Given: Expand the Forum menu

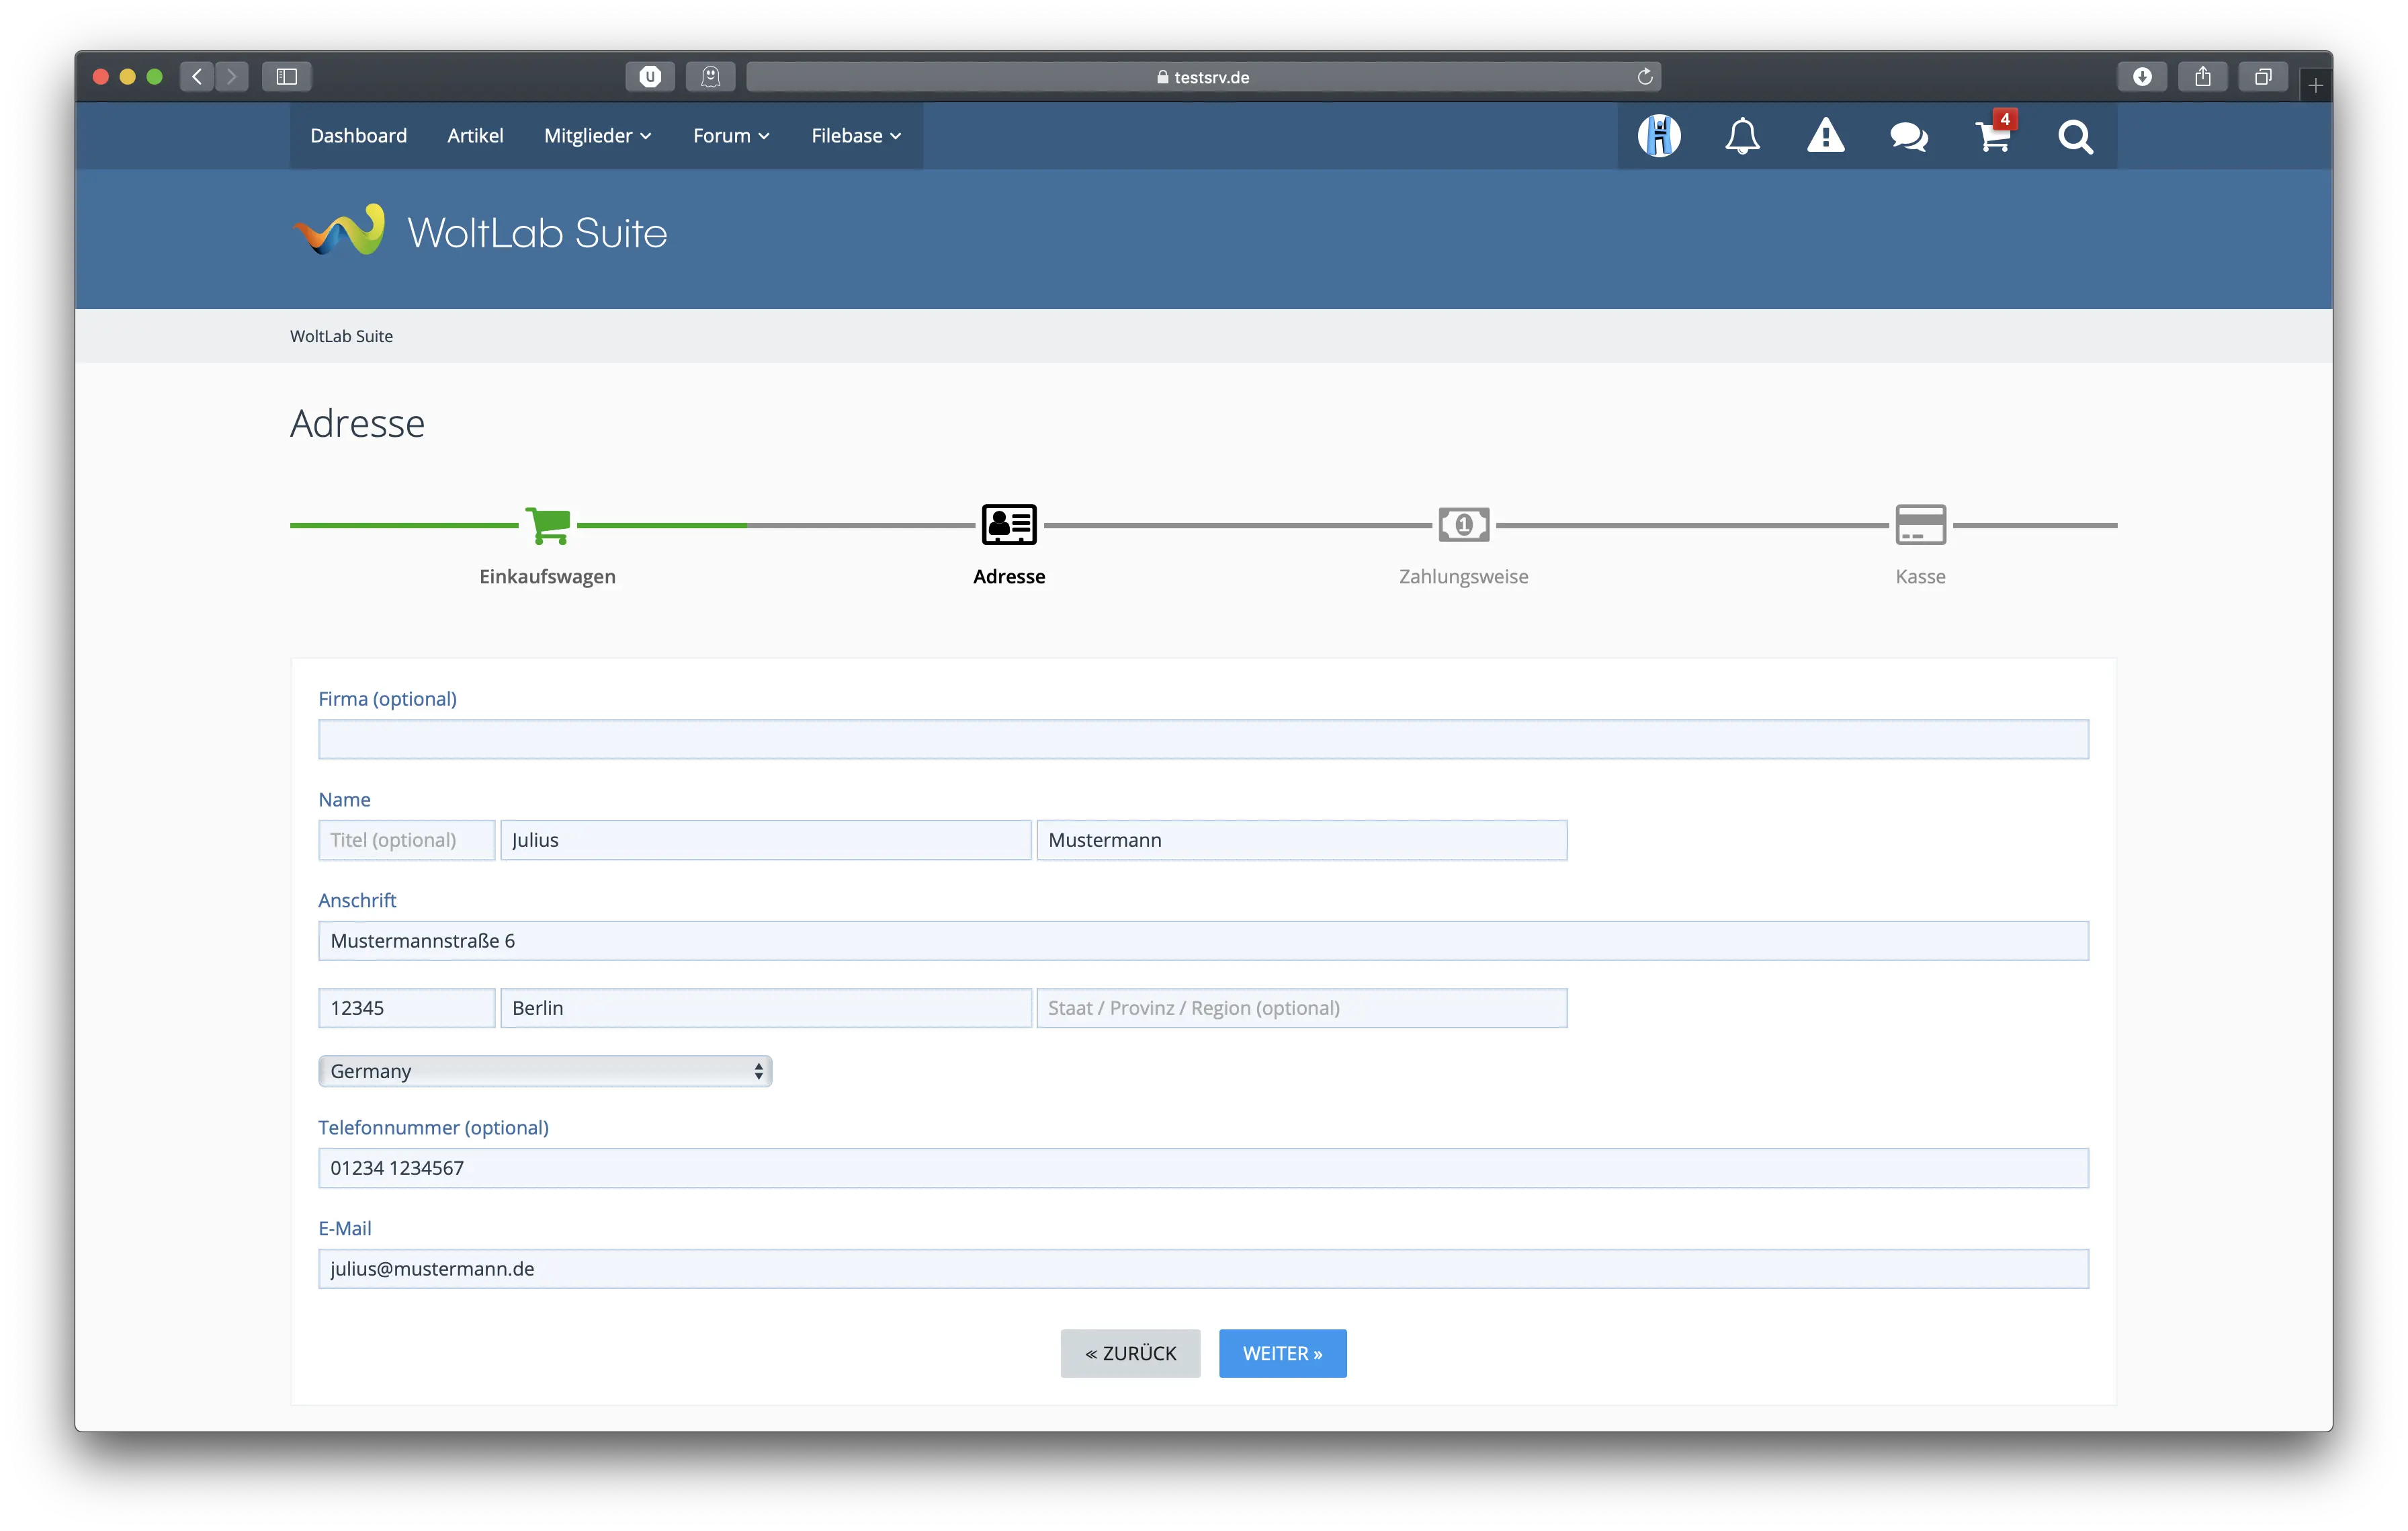Looking at the screenshot, I should pos(731,136).
